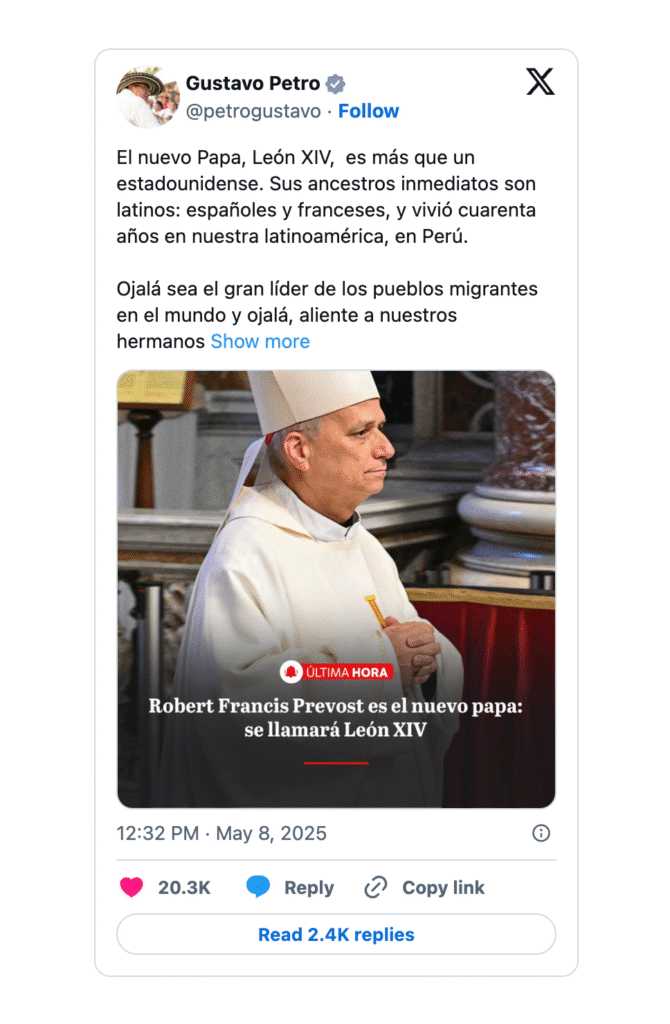Click the 20.3K likes count

184,888
